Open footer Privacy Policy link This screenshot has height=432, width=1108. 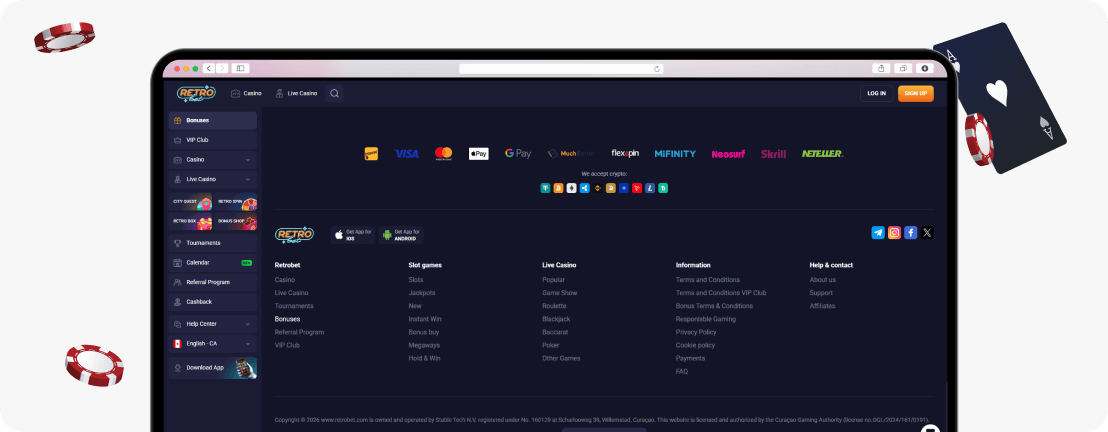(696, 332)
